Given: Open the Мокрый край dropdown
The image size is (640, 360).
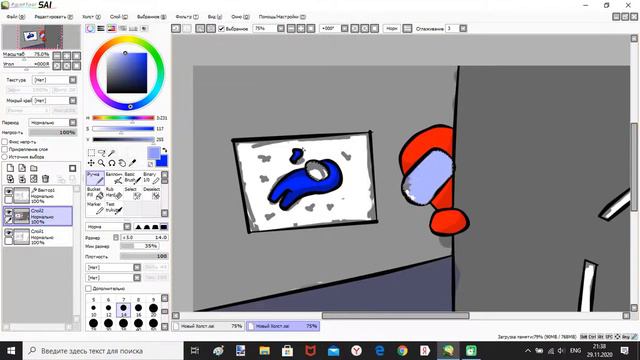Looking at the screenshot, I should 54,100.
